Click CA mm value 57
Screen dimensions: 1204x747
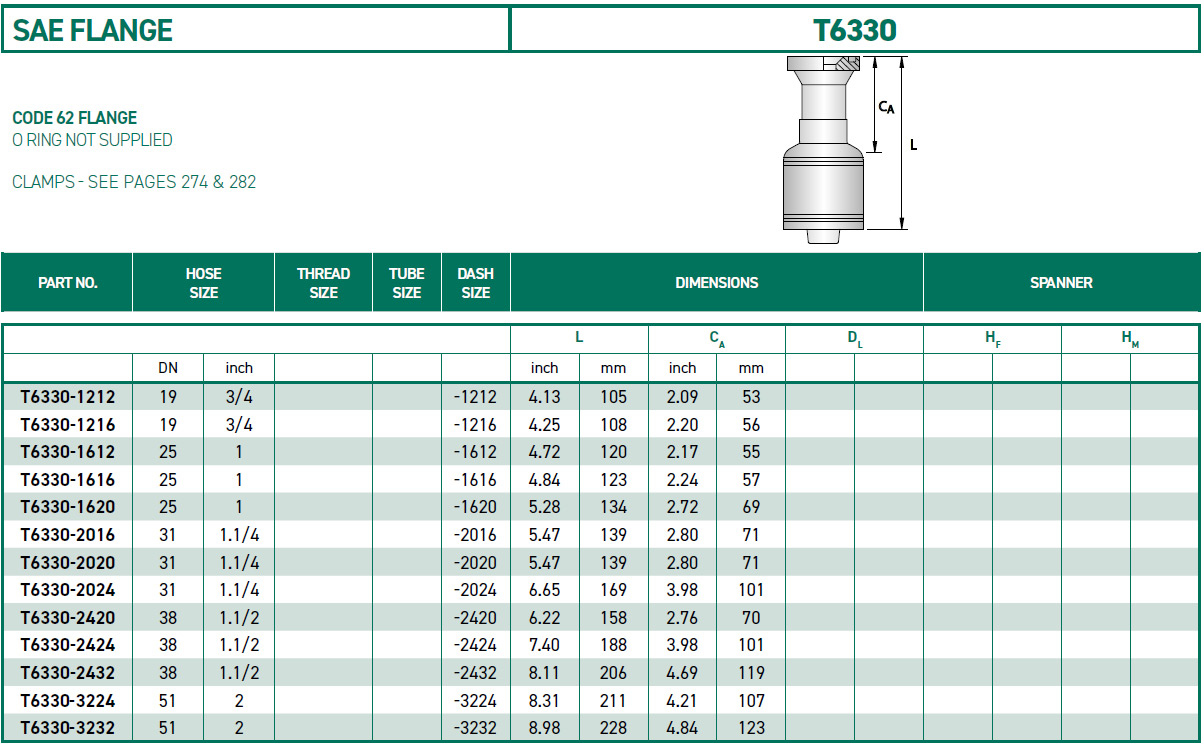[752, 480]
